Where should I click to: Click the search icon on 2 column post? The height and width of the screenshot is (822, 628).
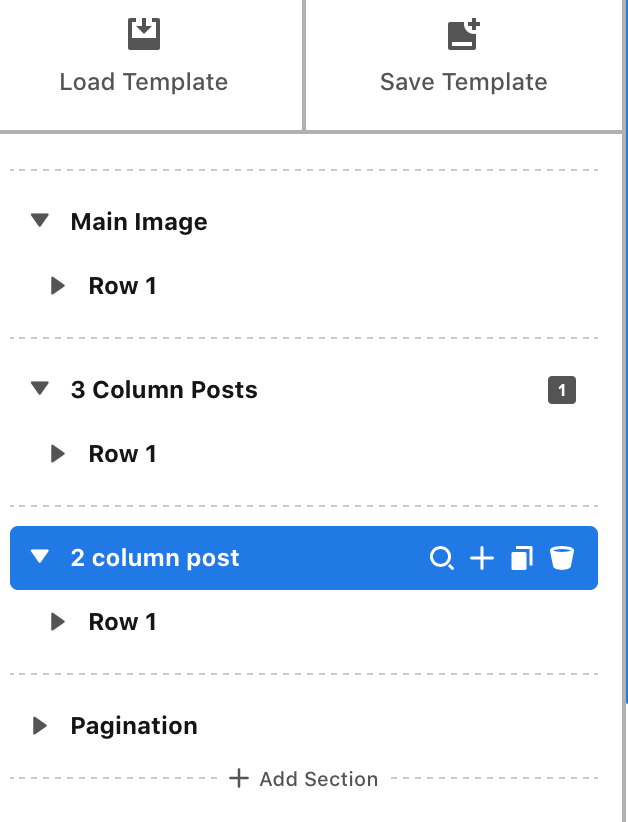tap(441, 558)
